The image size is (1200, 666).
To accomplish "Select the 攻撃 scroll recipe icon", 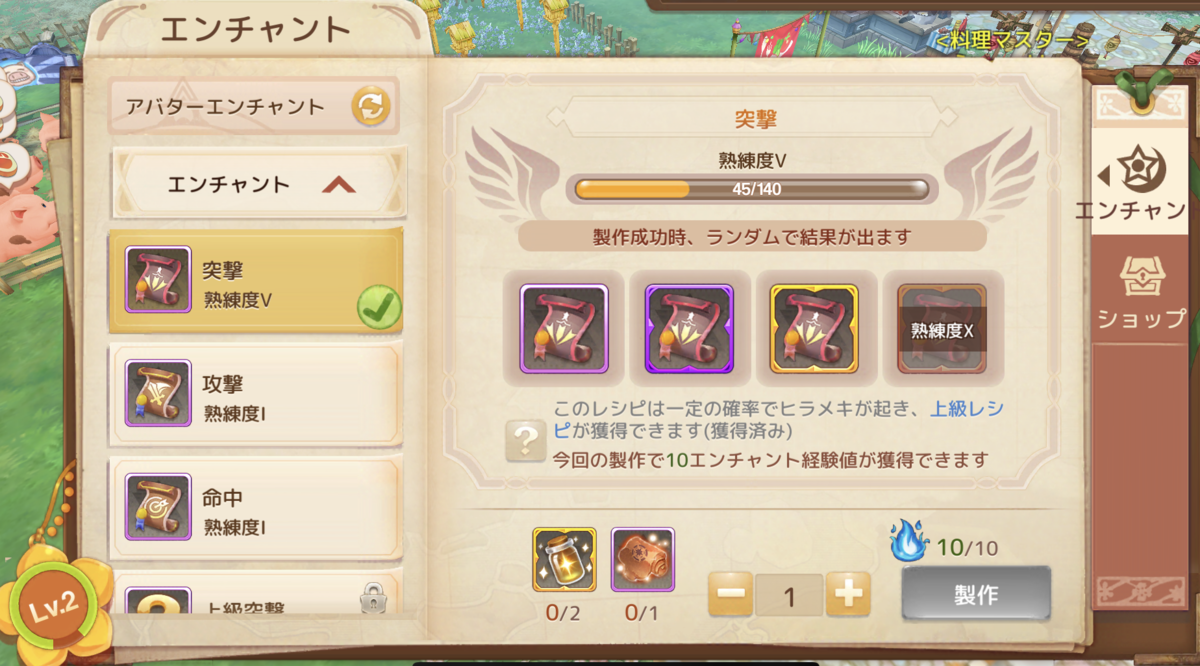I will (158, 394).
